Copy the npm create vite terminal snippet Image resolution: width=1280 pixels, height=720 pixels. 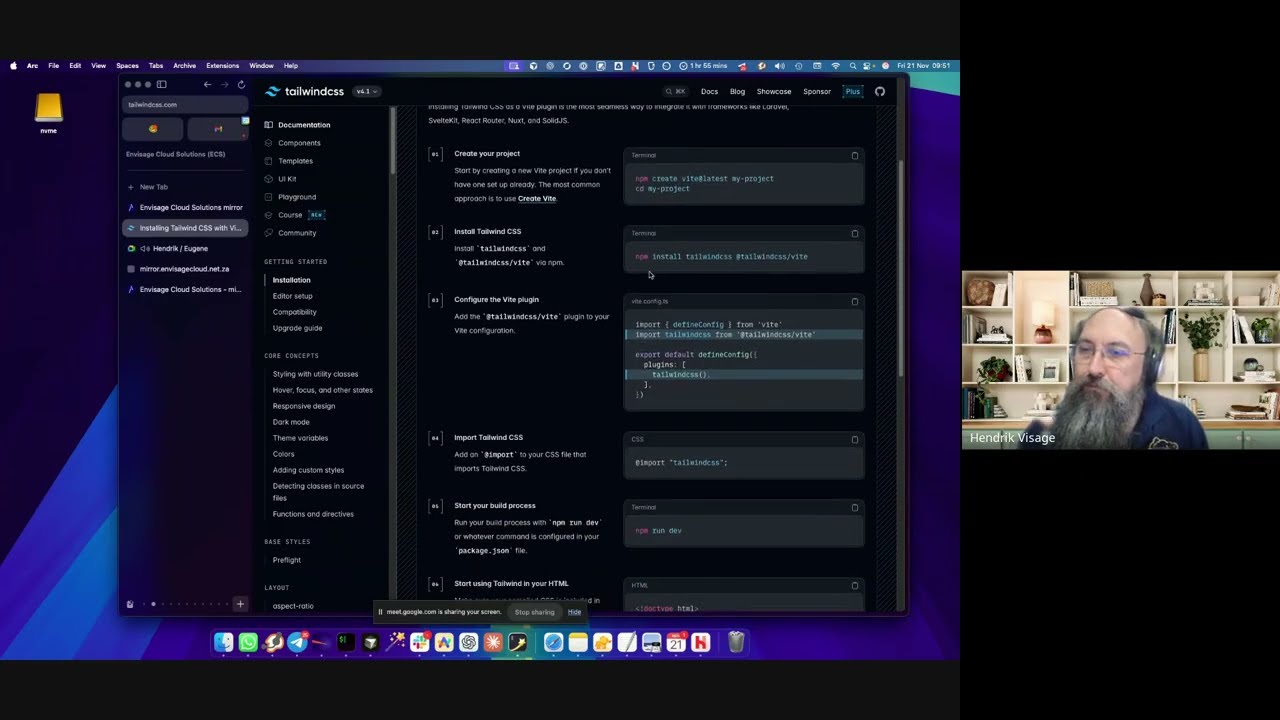tap(855, 155)
